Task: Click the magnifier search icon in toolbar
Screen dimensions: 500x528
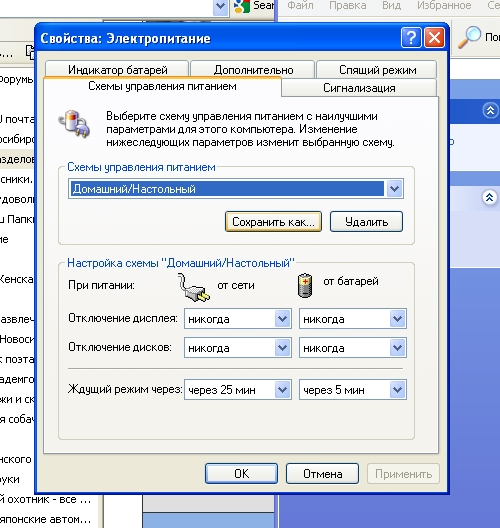Action: [469, 36]
